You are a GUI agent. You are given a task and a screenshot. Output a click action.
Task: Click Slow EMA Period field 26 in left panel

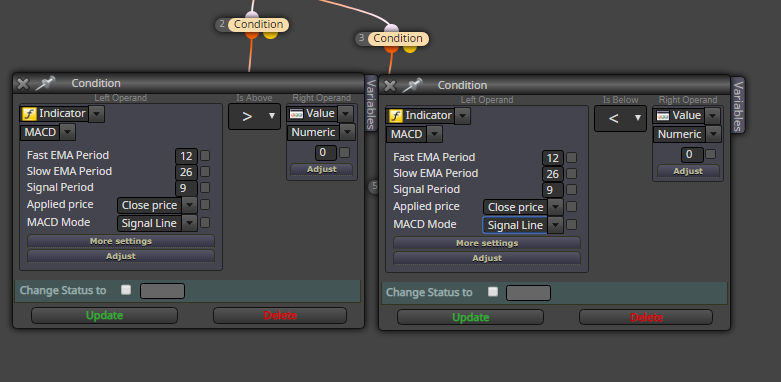186,173
